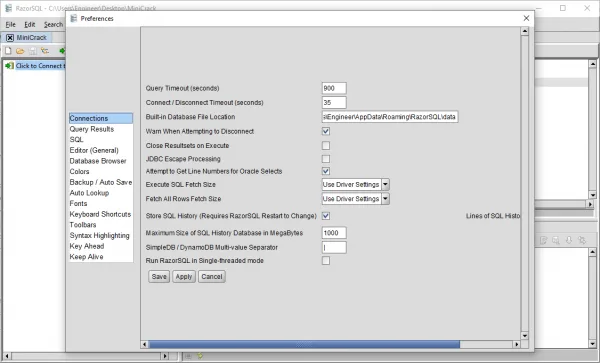Enable Run RazorSQL in Single-threaded mode

(326, 260)
